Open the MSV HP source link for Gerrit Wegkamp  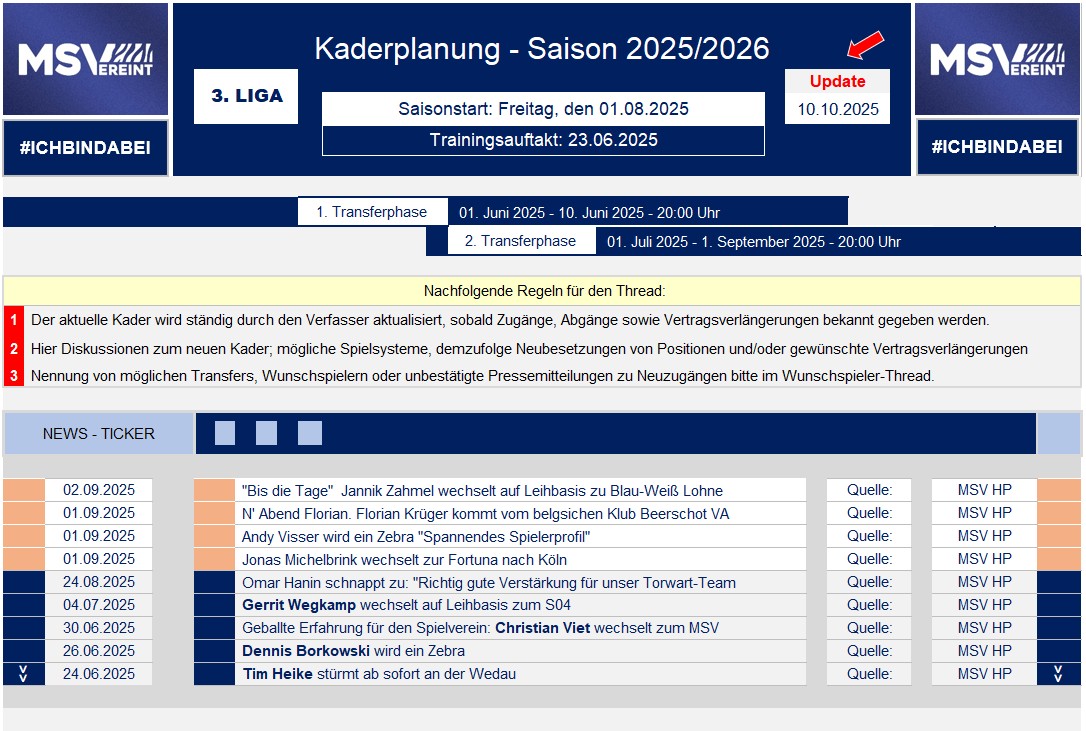click(x=983, y=604)
